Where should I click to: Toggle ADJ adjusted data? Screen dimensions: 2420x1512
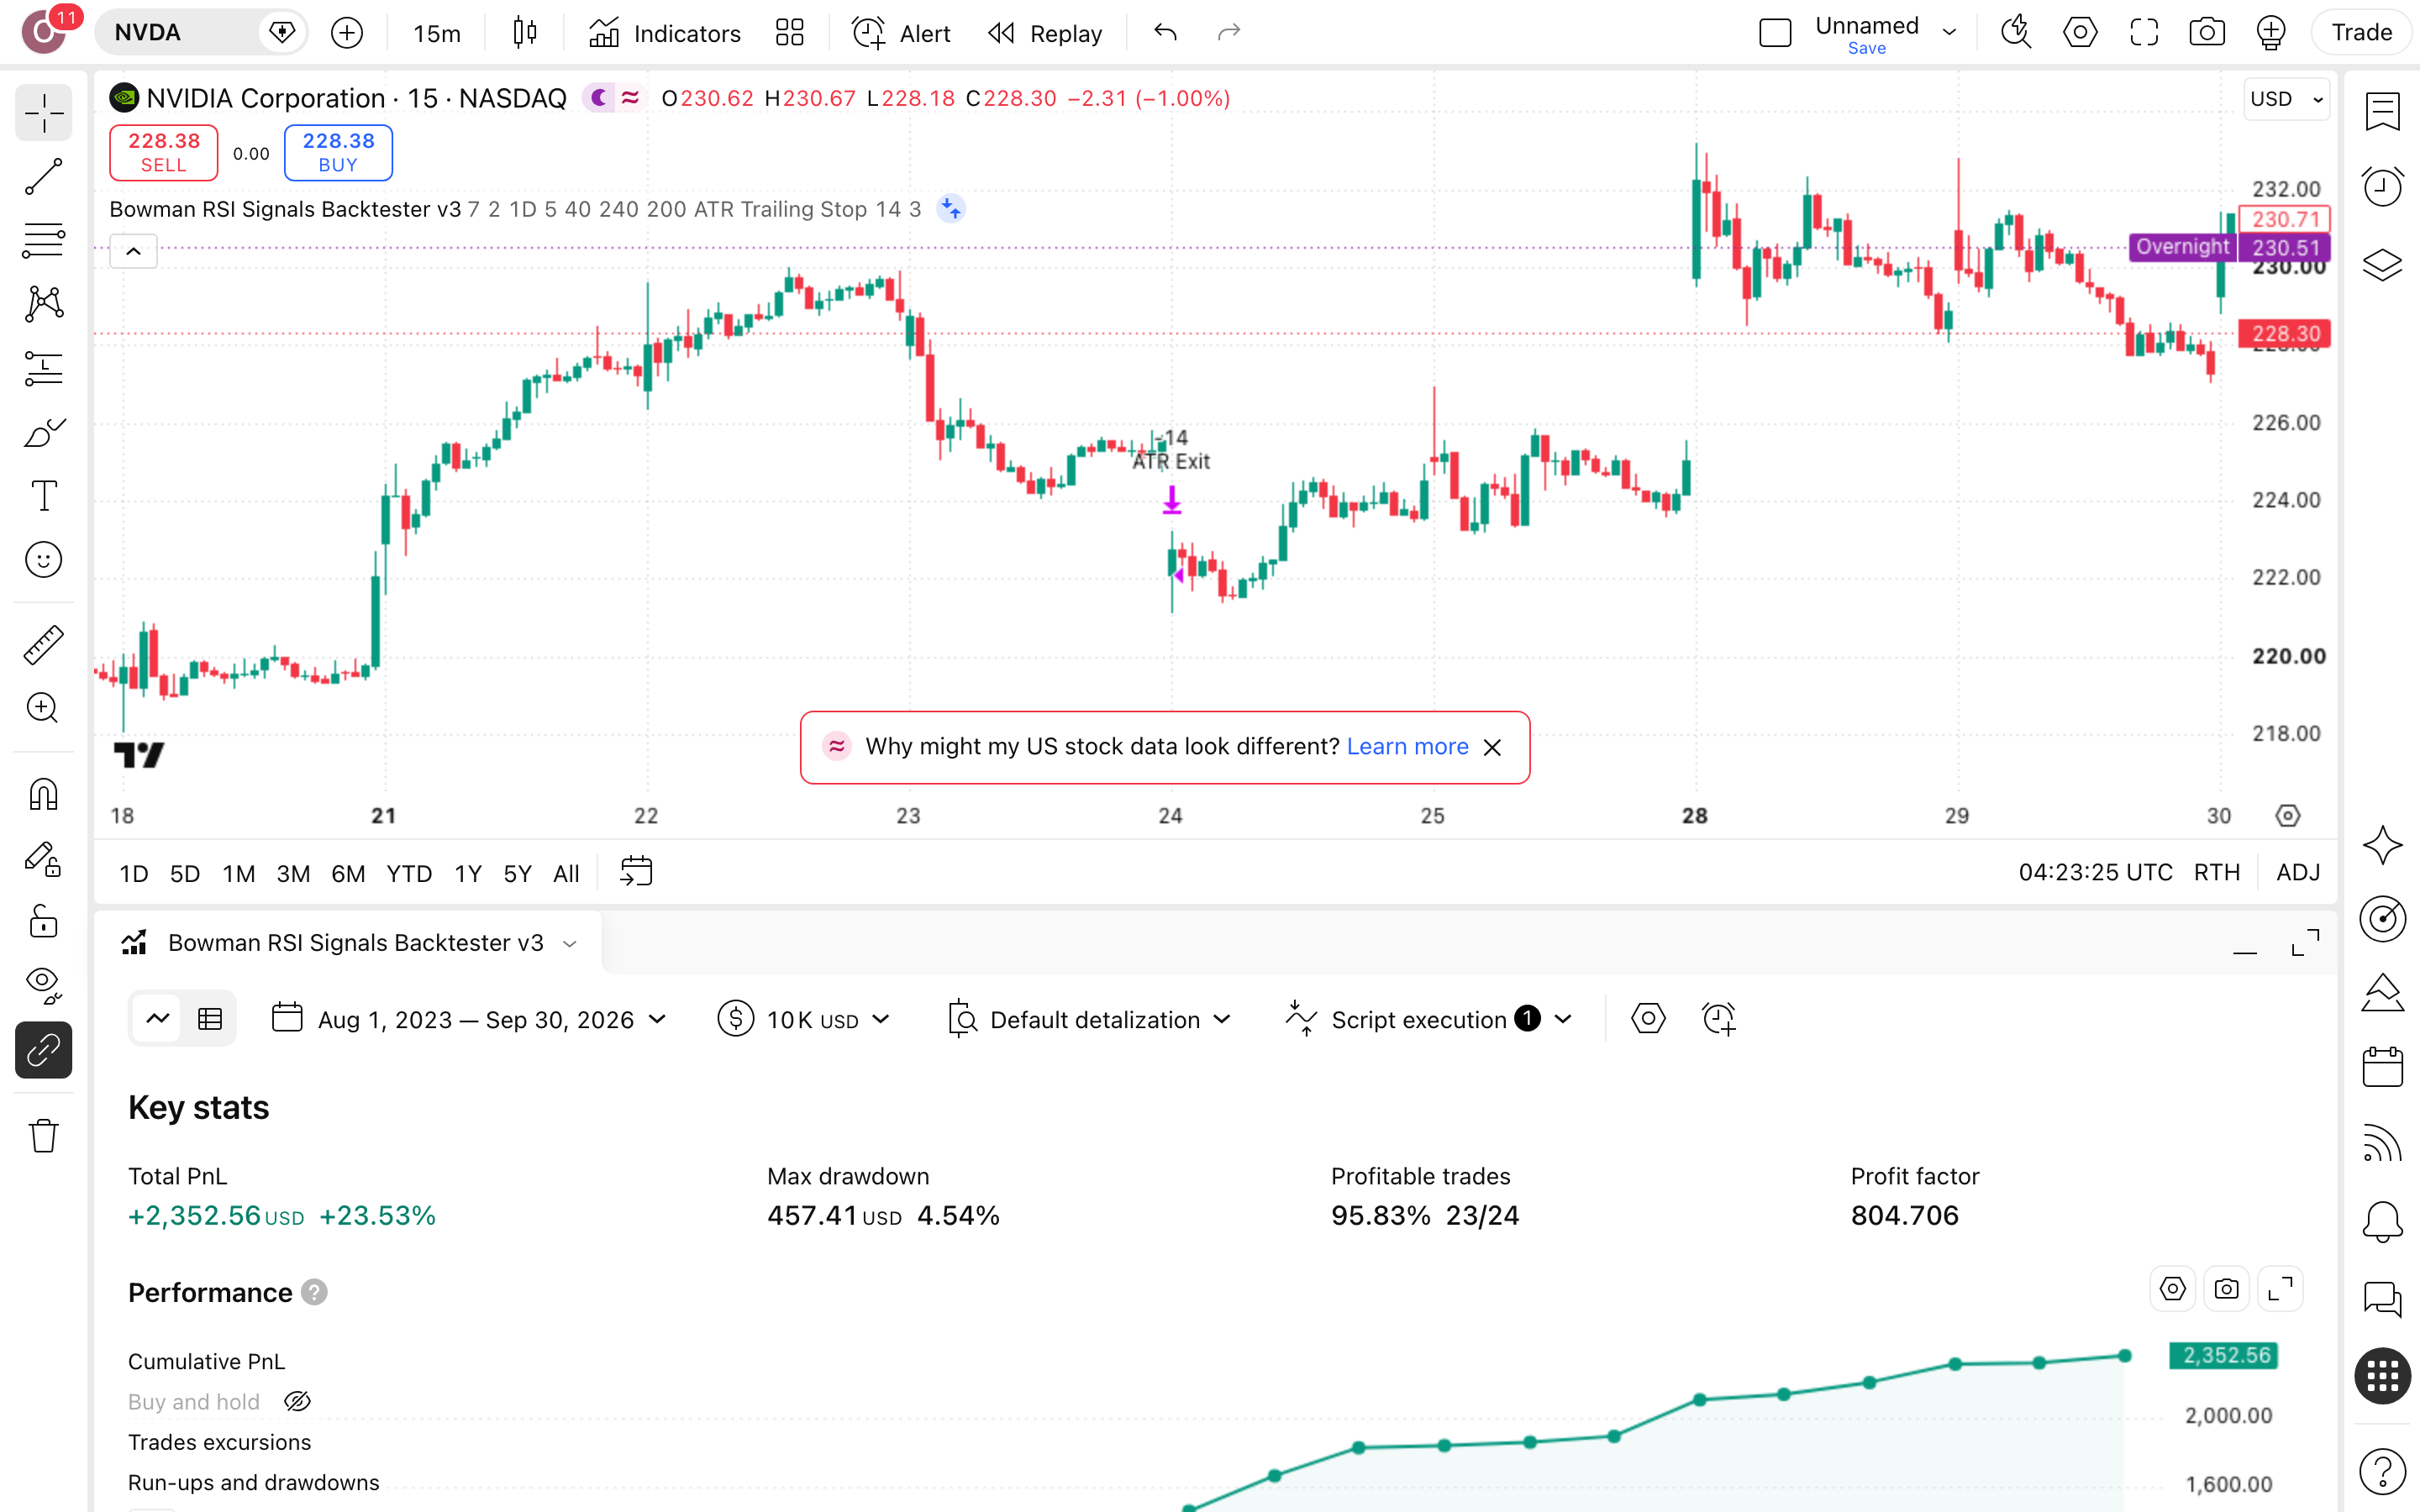pos(2298,872)
